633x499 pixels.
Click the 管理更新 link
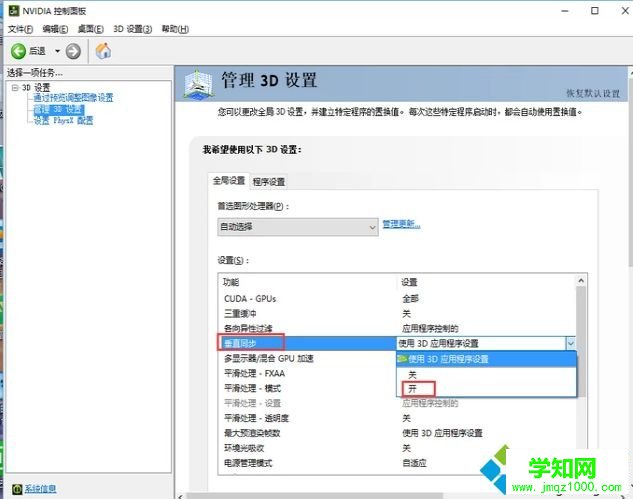pyautogui.click(x=401, y=224)
